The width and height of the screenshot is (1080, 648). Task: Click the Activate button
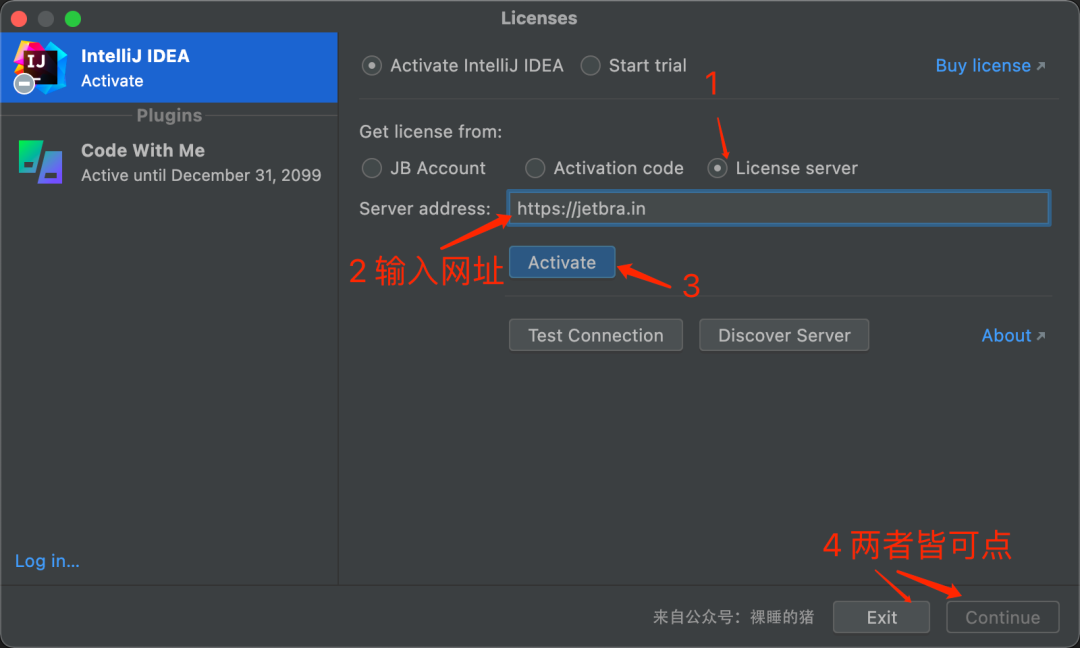pyautogui.click(x=562, y=262)
